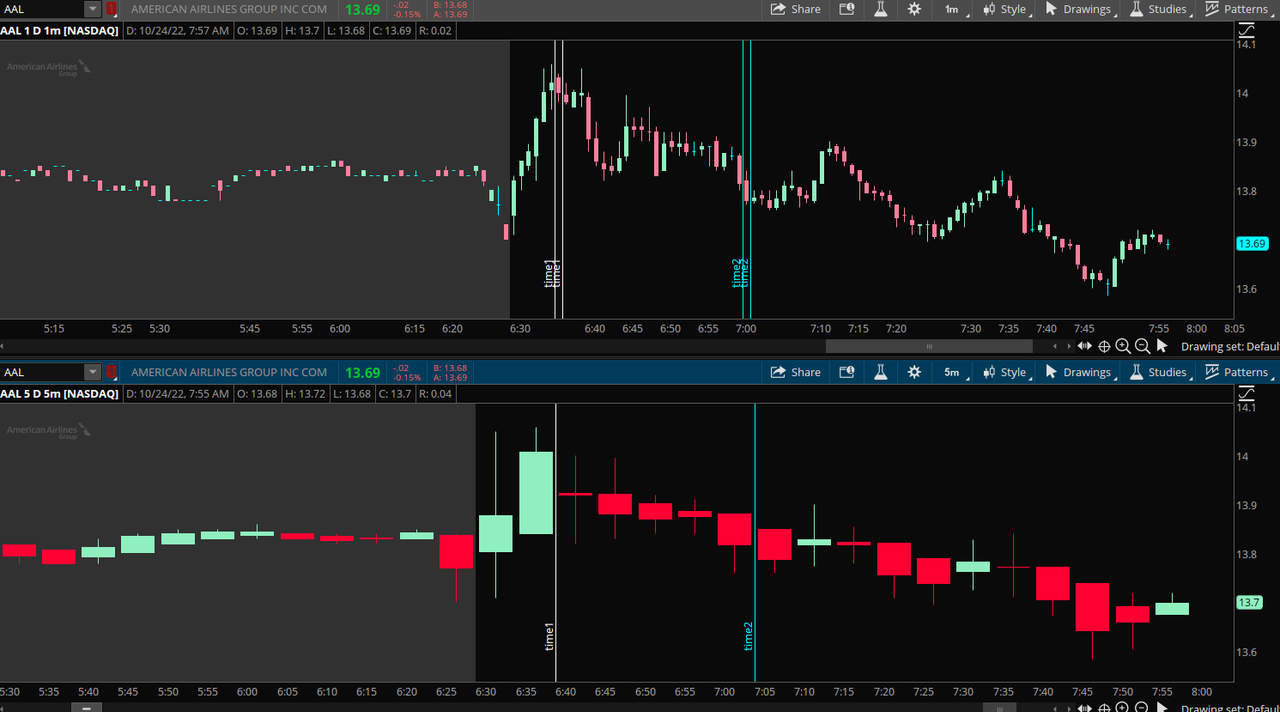Click the top chart AAL symbol input field

click(42, 9)
